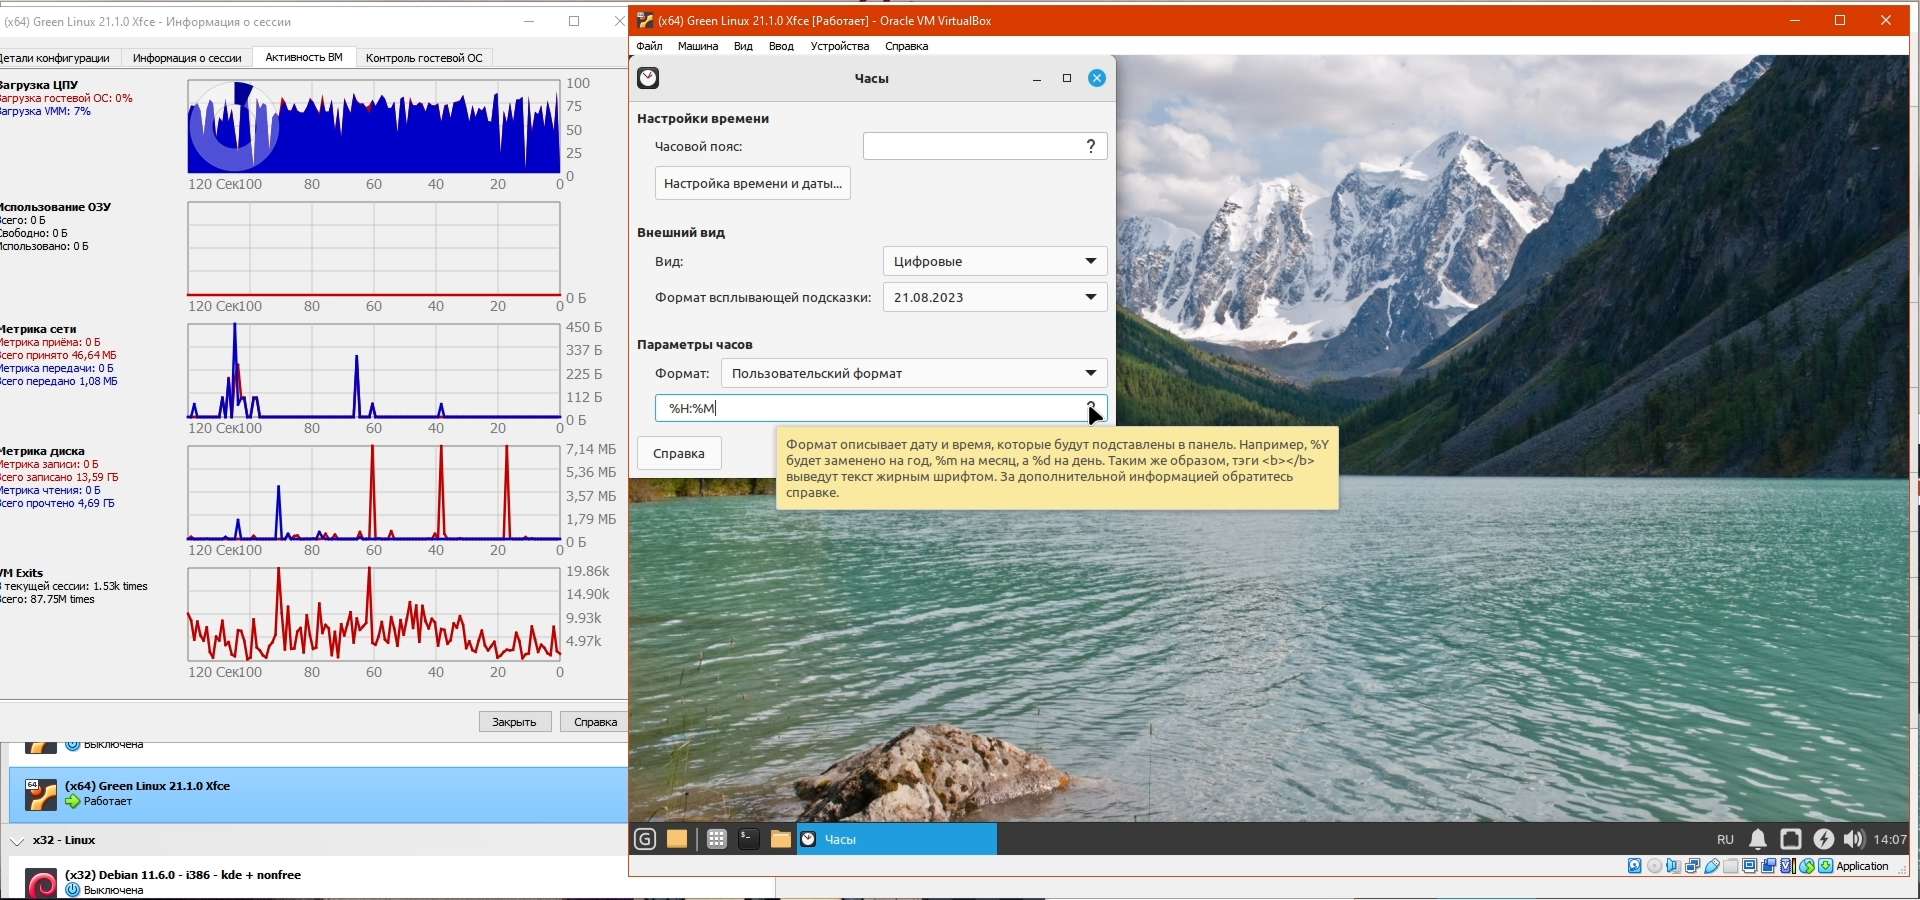Open the Машина menu
1920x900 pixels.
[x=698, y=46]
